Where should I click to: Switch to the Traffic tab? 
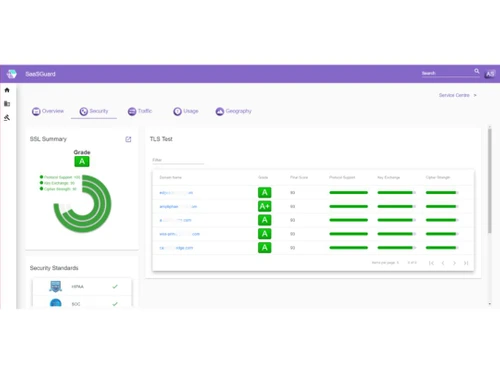click(140, 111)
